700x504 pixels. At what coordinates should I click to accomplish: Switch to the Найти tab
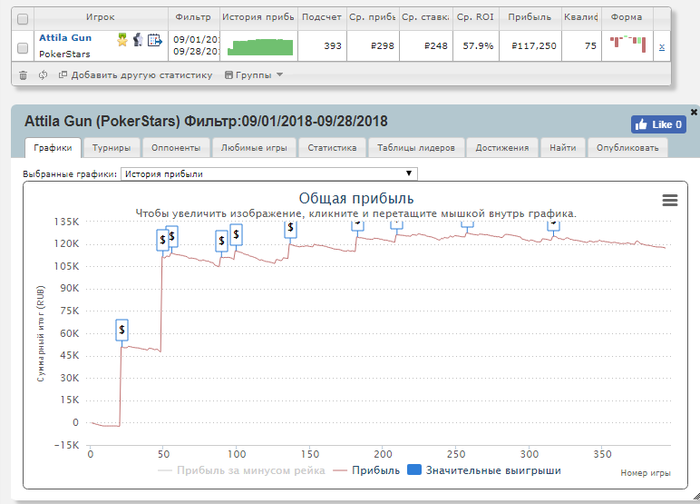pyautogui.click(x=562, y=148)
